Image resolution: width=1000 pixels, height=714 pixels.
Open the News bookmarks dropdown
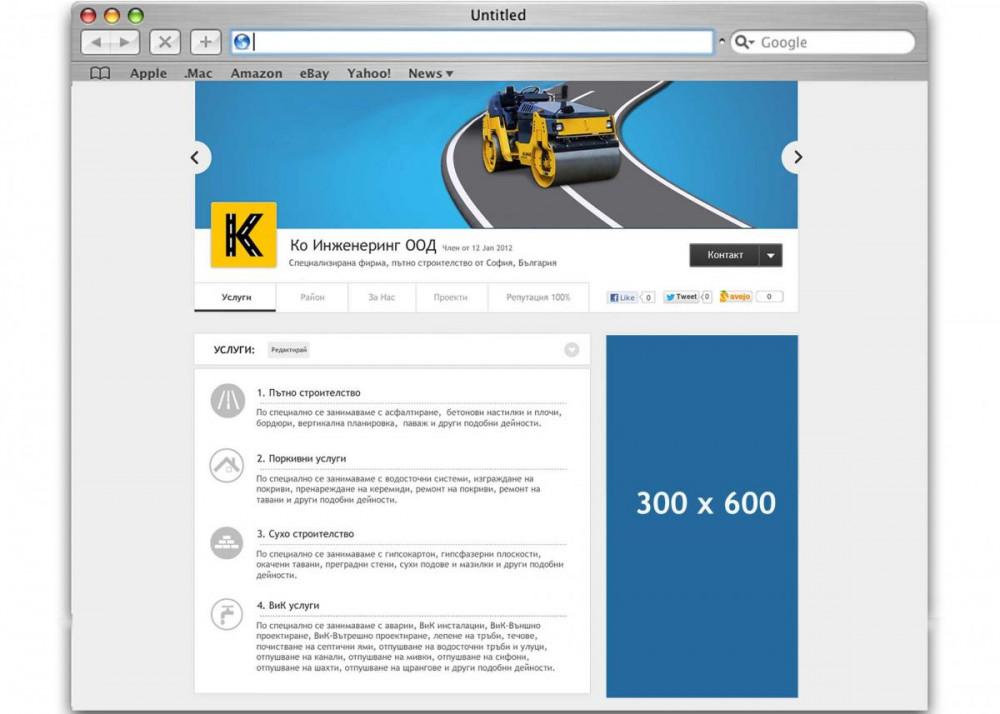(430, 73)
